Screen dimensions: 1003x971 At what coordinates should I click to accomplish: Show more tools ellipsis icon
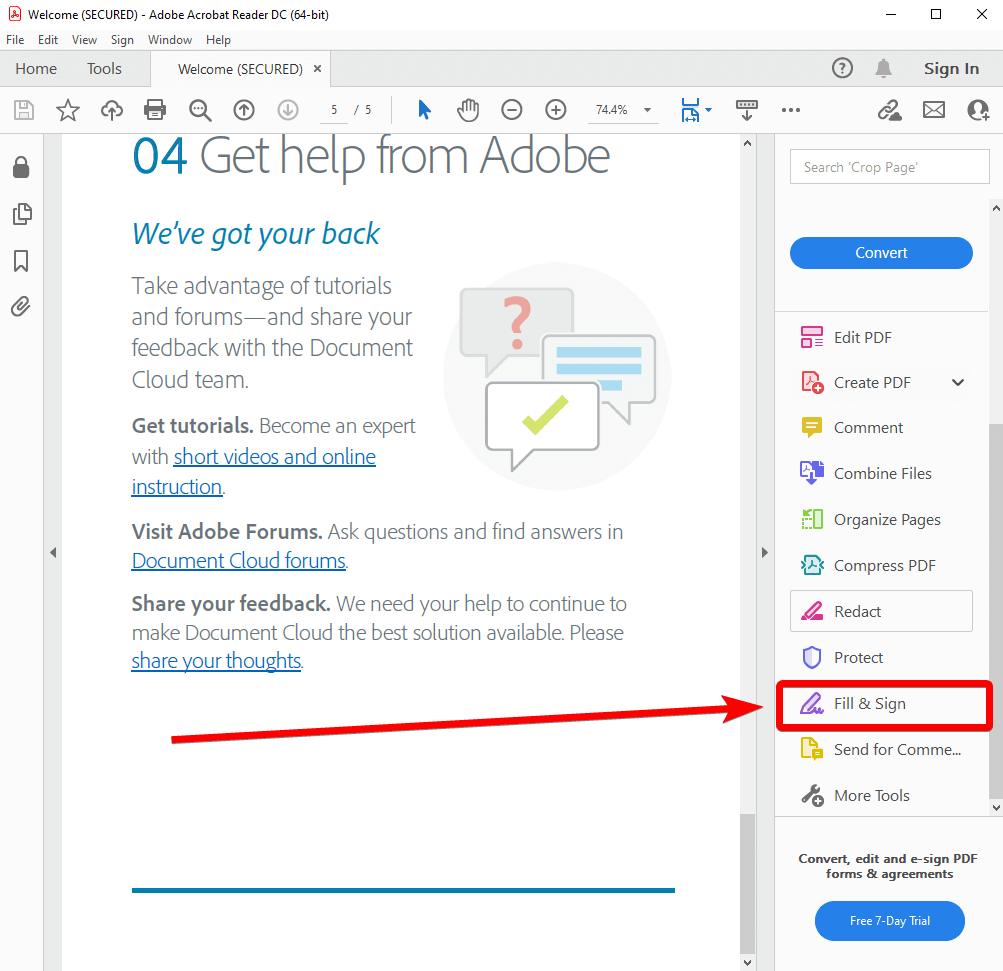pyautogui.click(x=791, y=110)
